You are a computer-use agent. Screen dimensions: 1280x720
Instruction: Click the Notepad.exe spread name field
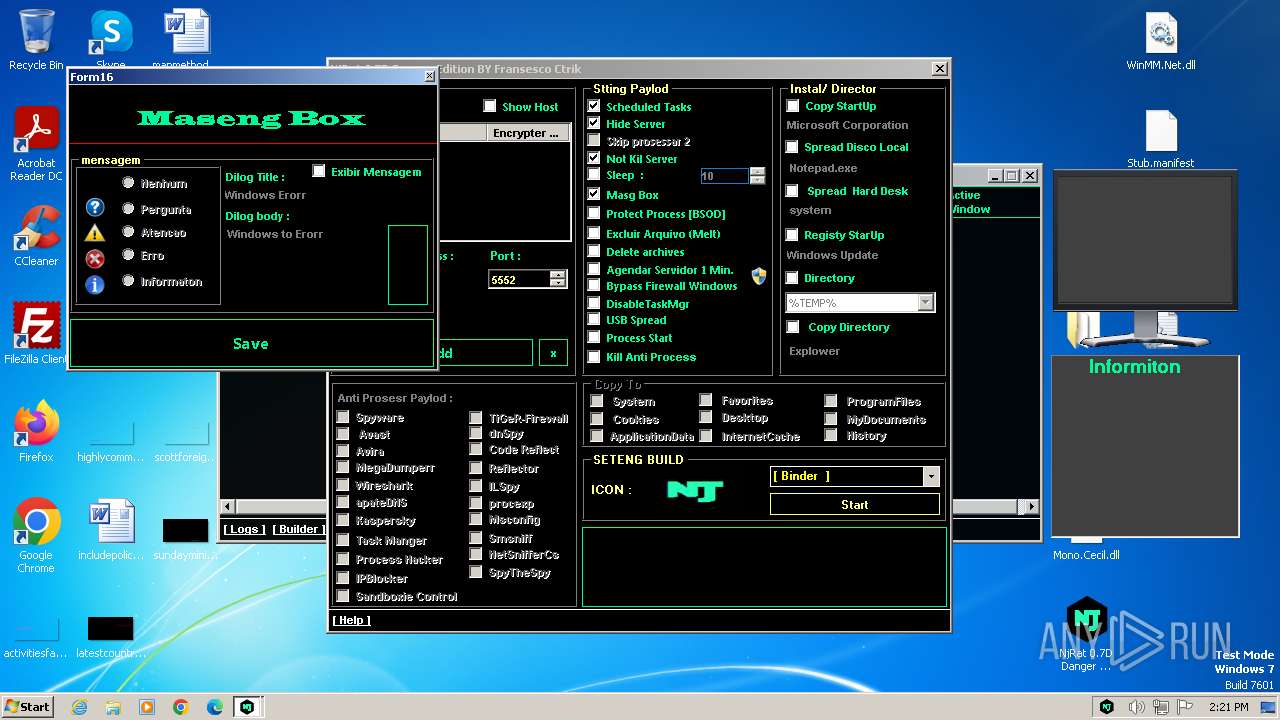[824, 168]
